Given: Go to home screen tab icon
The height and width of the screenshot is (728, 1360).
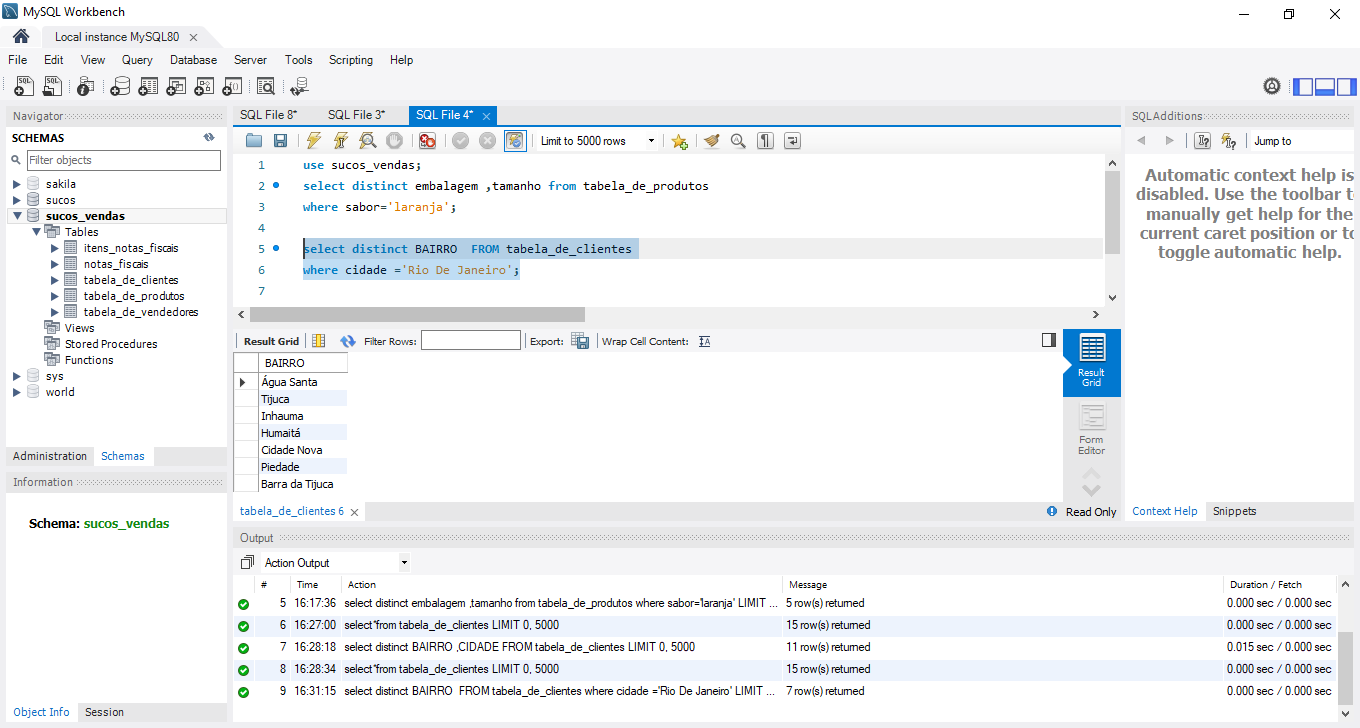Looking at the screenshot, I should [x=20, y=36].
